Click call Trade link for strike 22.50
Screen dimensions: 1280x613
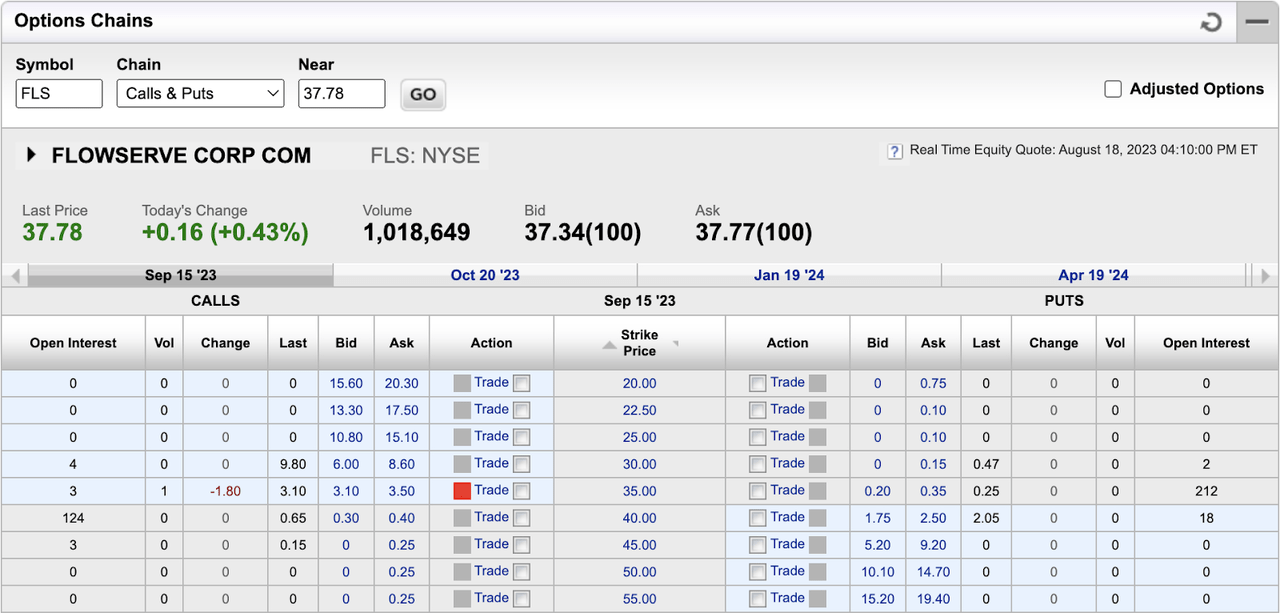[x=491, y=409]
